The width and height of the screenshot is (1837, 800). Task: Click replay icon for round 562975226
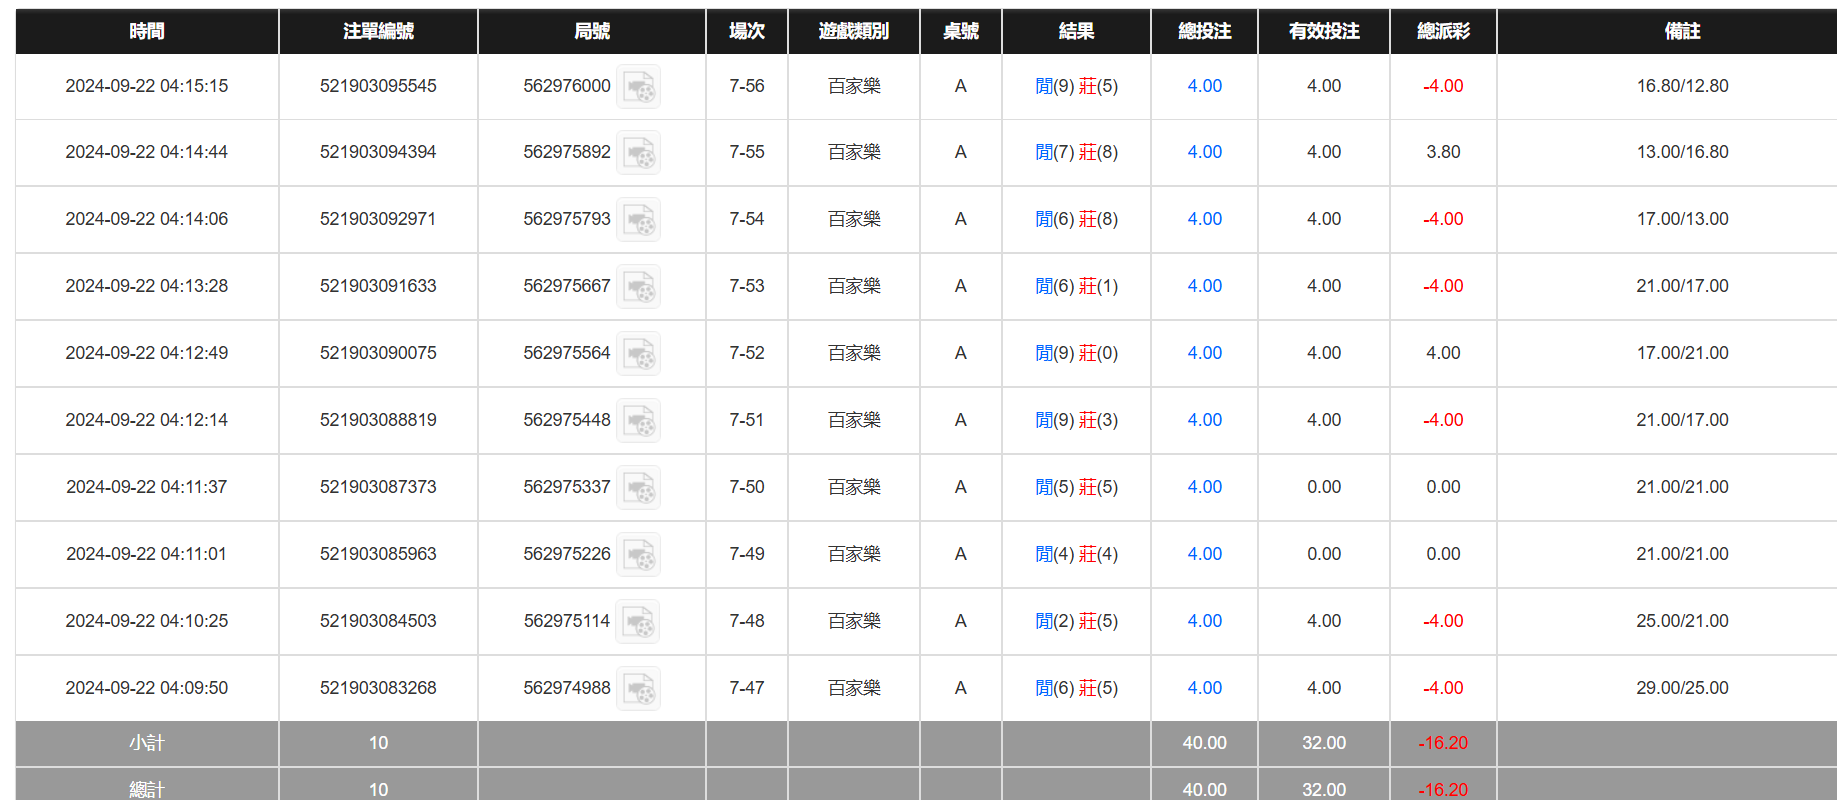pyautogui.click(x=638, y=555)
